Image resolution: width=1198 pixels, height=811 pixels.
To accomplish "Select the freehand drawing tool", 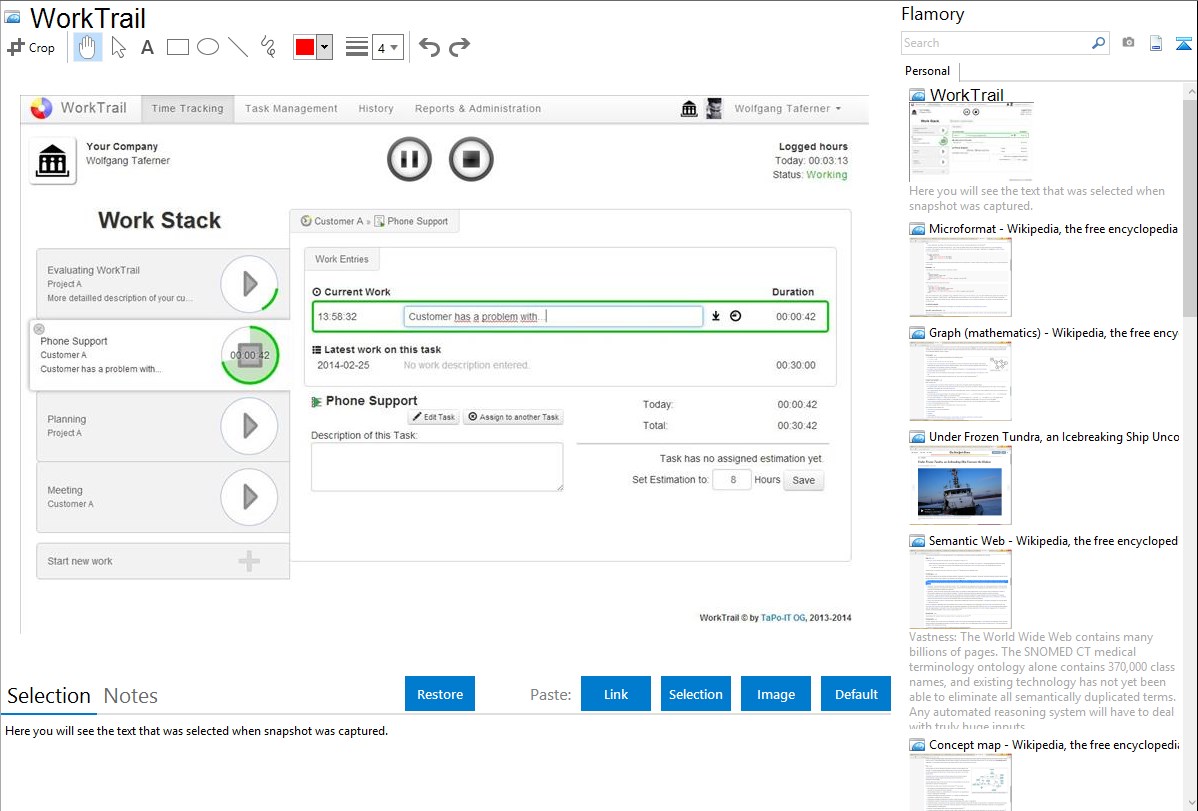I will point(268,47).
